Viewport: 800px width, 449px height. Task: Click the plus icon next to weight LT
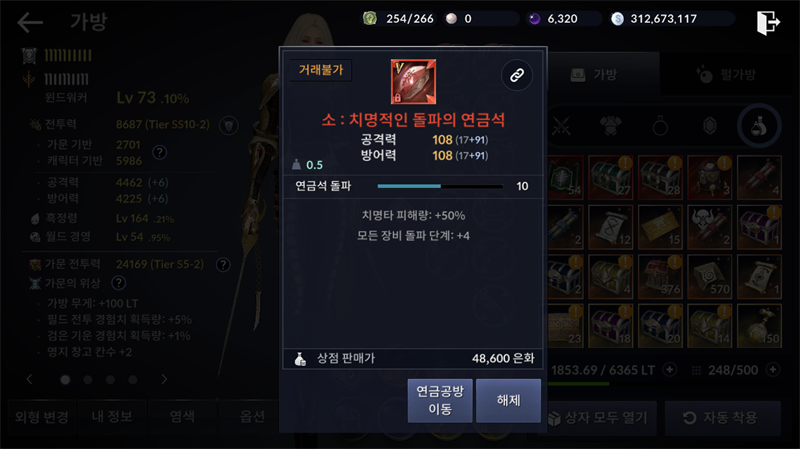(x=670, y=369)
